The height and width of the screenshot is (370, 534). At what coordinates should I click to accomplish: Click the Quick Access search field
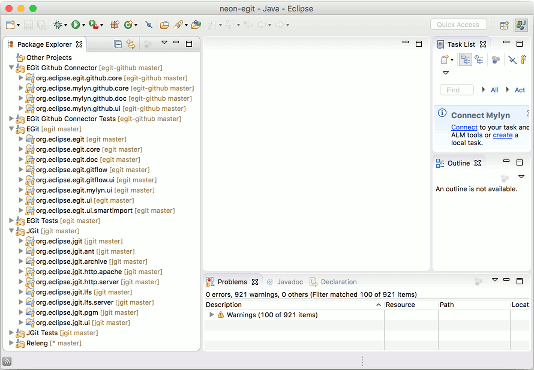pos(458,25)
